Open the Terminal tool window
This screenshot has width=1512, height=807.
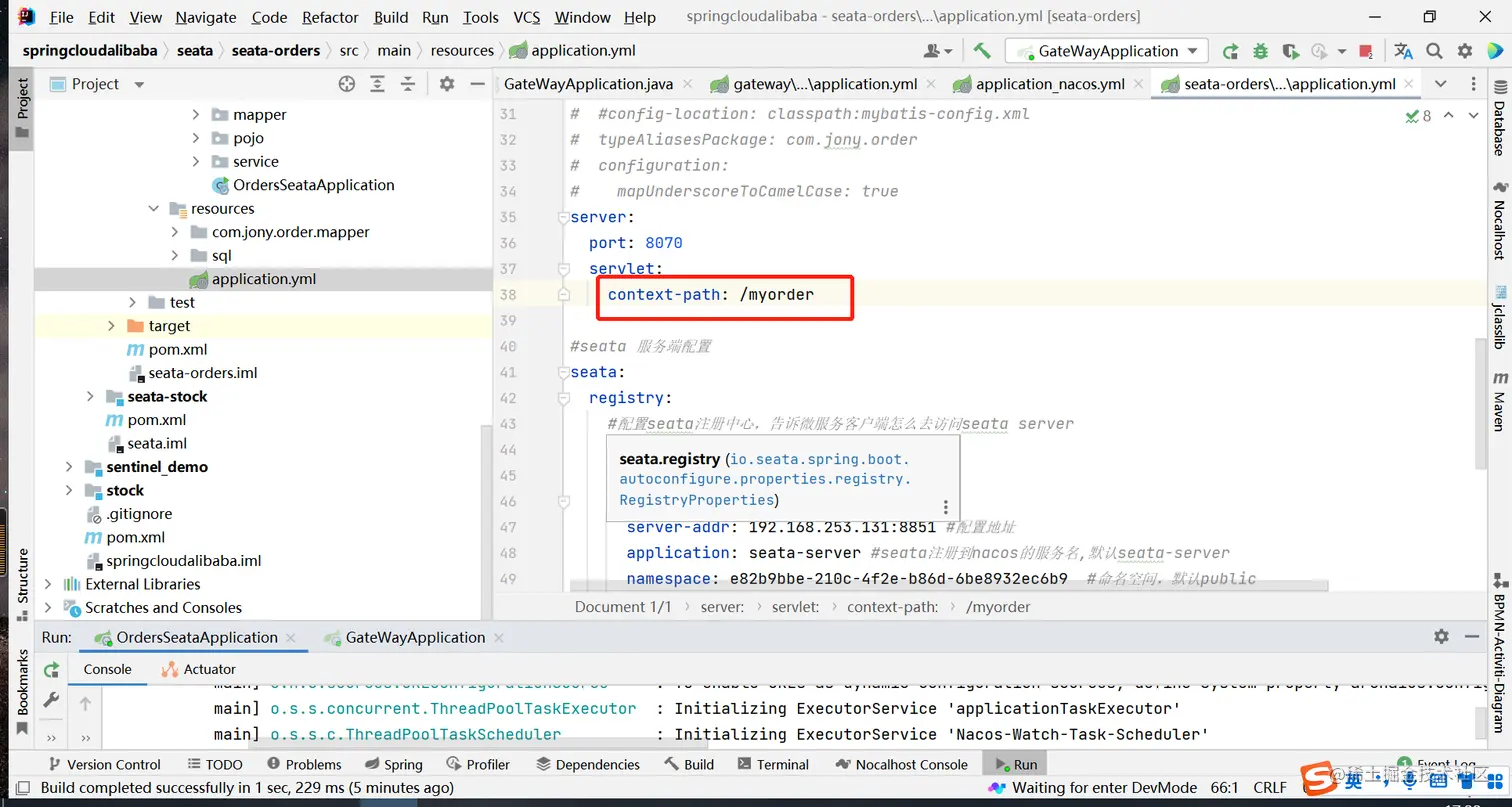pos(772,765)
